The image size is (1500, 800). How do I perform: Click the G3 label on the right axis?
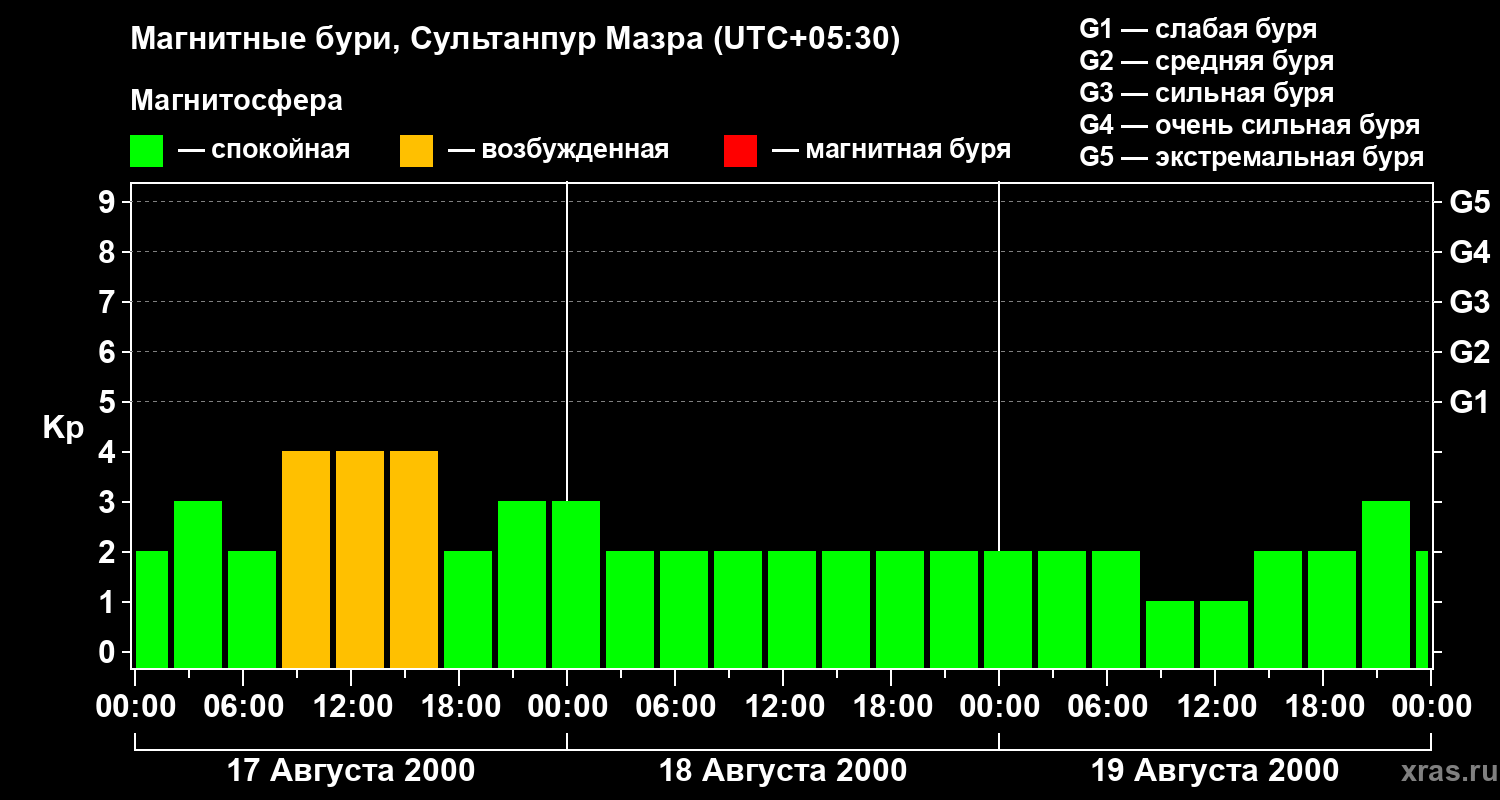1469,302
